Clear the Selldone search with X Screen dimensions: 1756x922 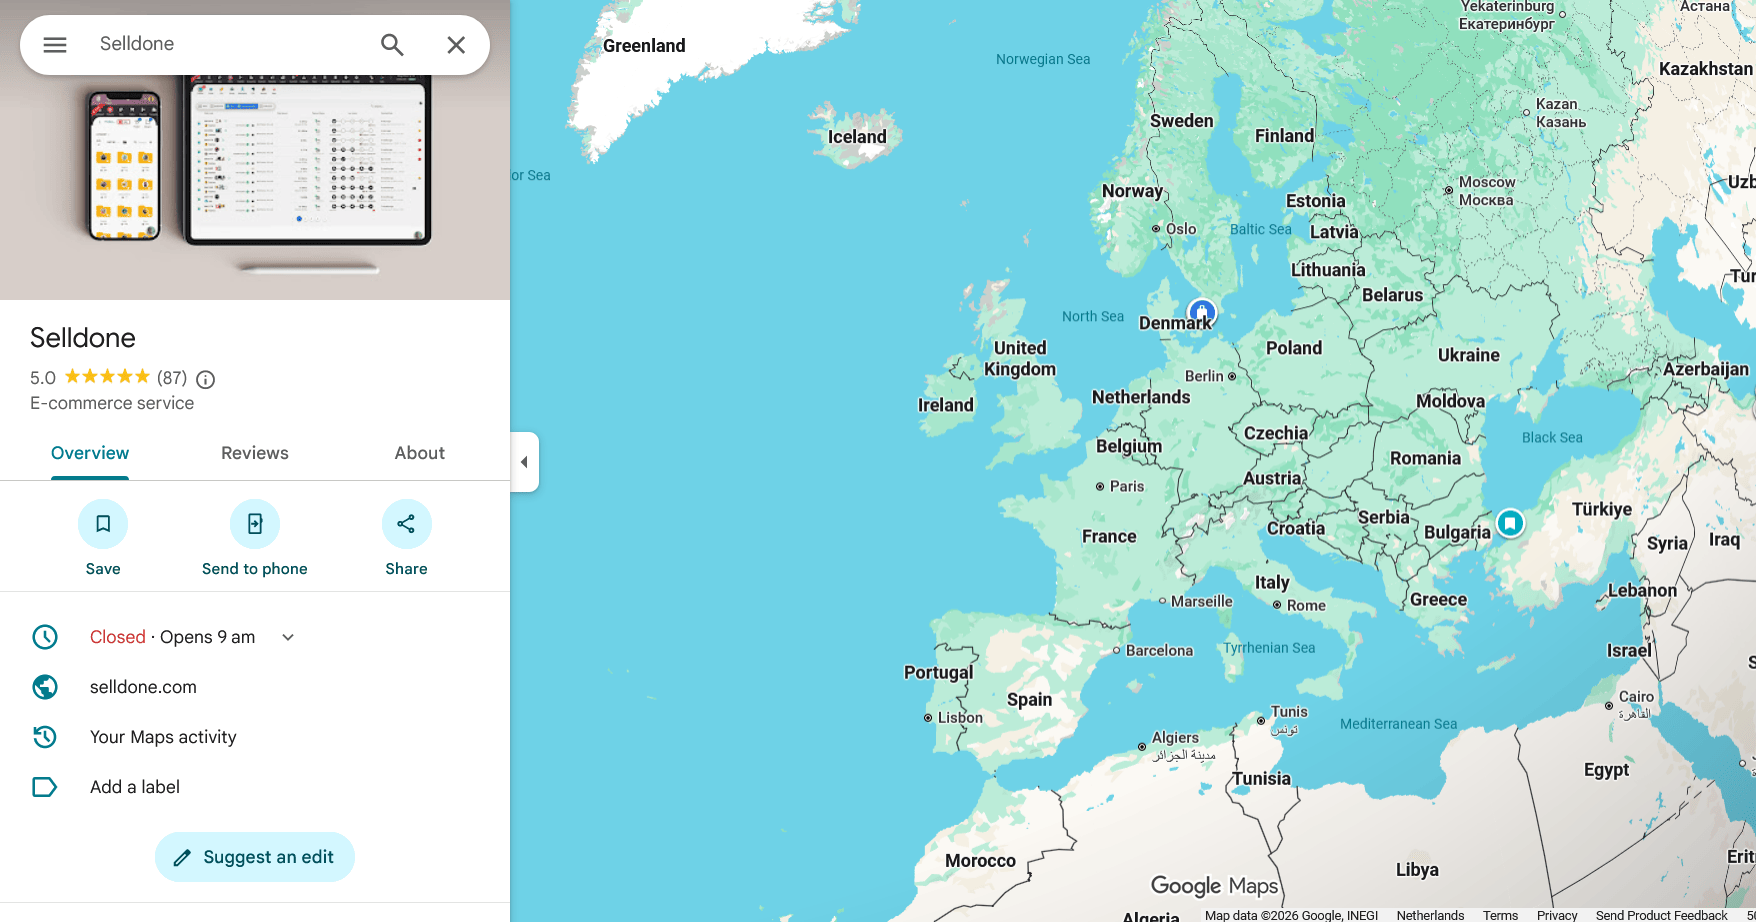click(456, 45)
